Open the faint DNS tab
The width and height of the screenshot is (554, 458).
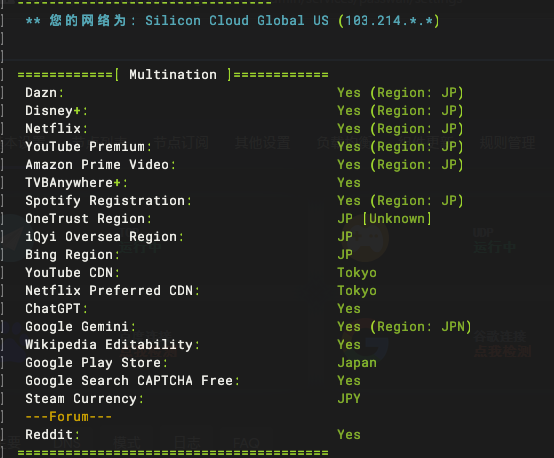pyautogui.click(x=67, y=443)
